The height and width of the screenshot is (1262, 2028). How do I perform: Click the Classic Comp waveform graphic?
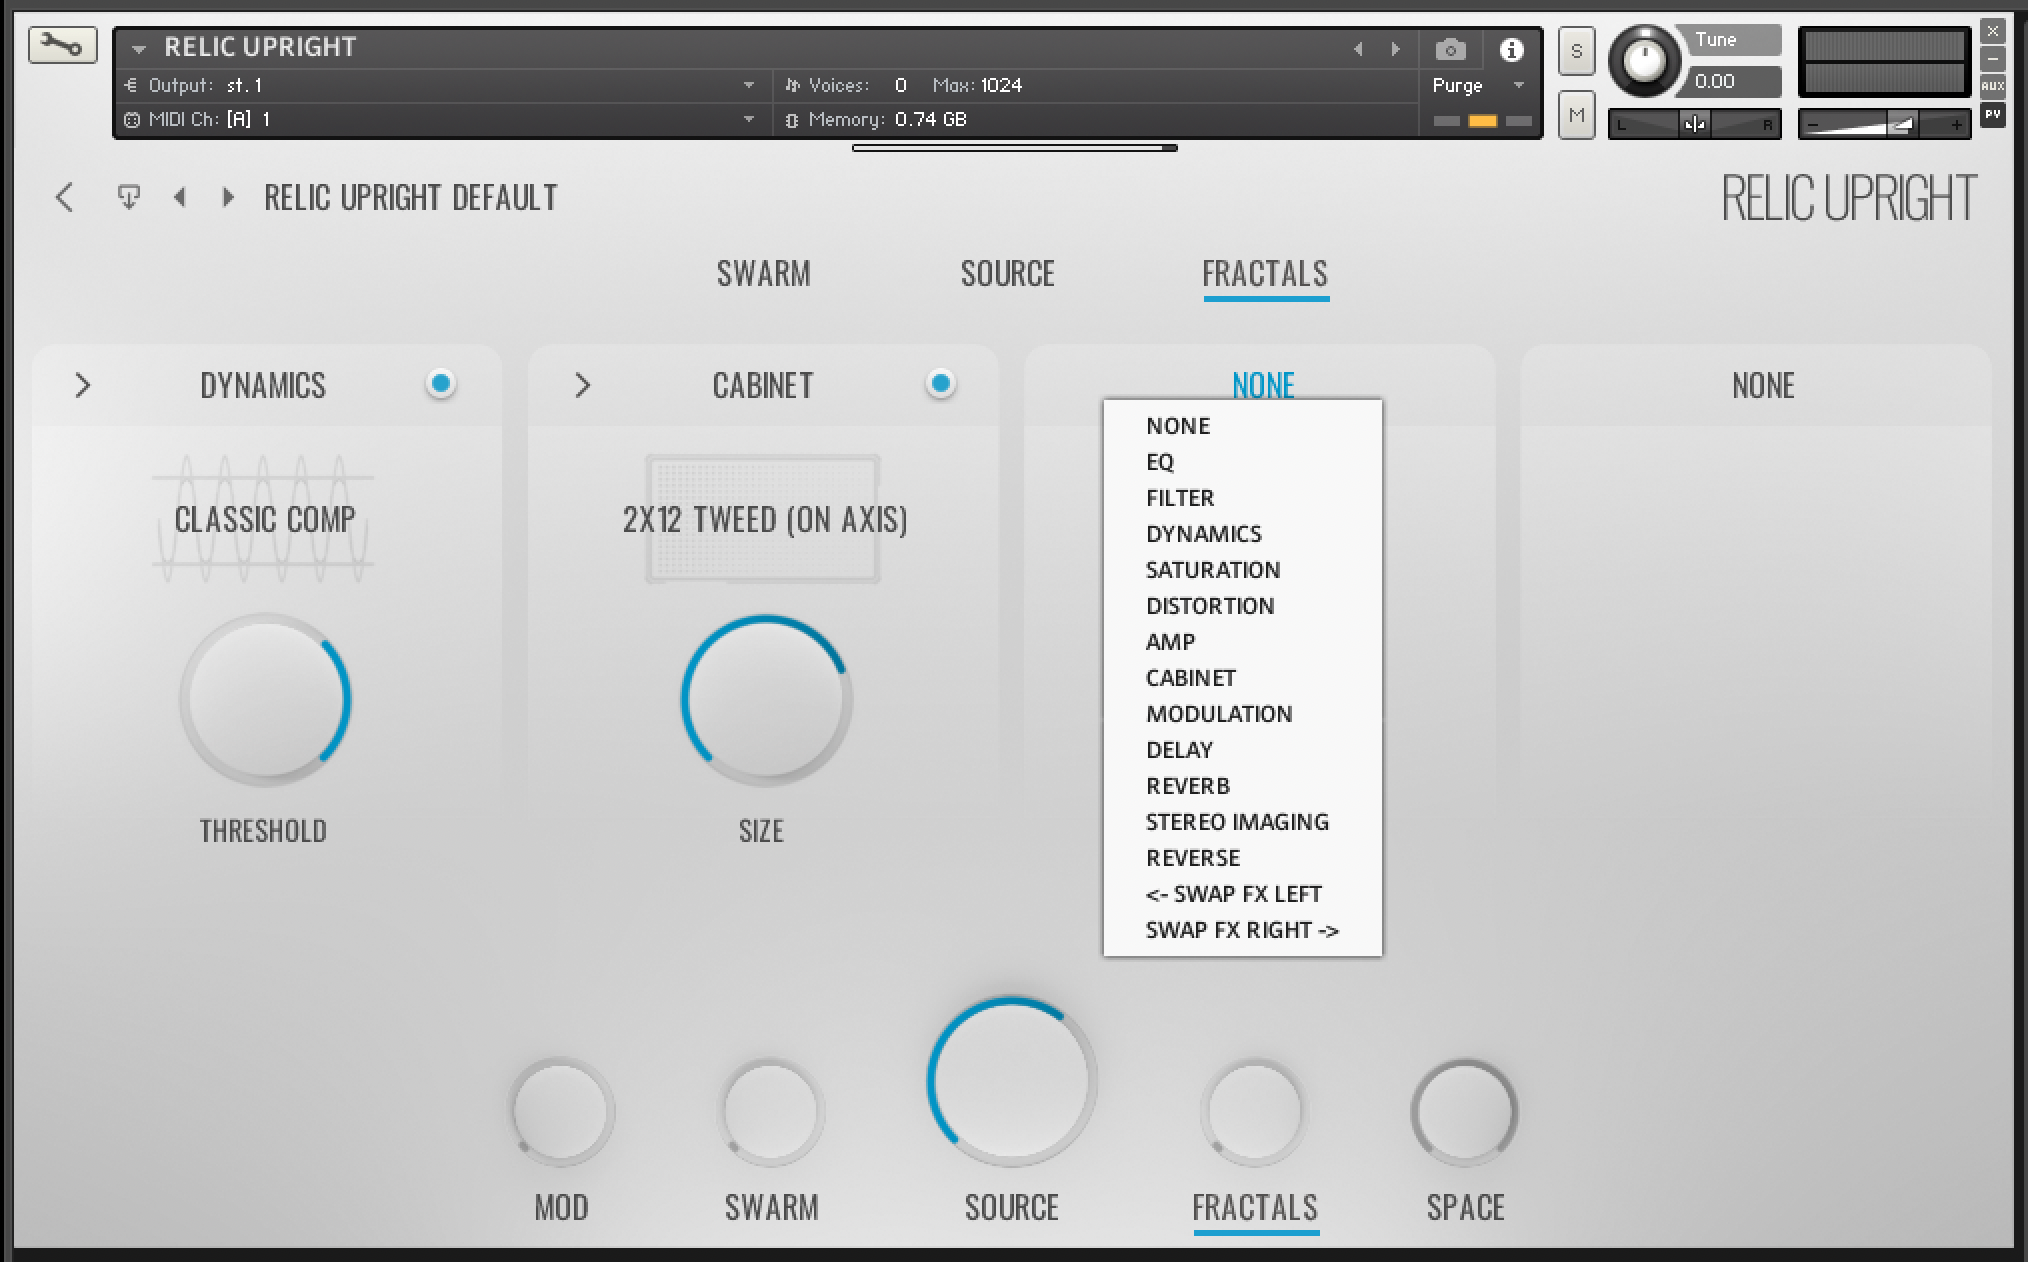click(x=263, y=519)
